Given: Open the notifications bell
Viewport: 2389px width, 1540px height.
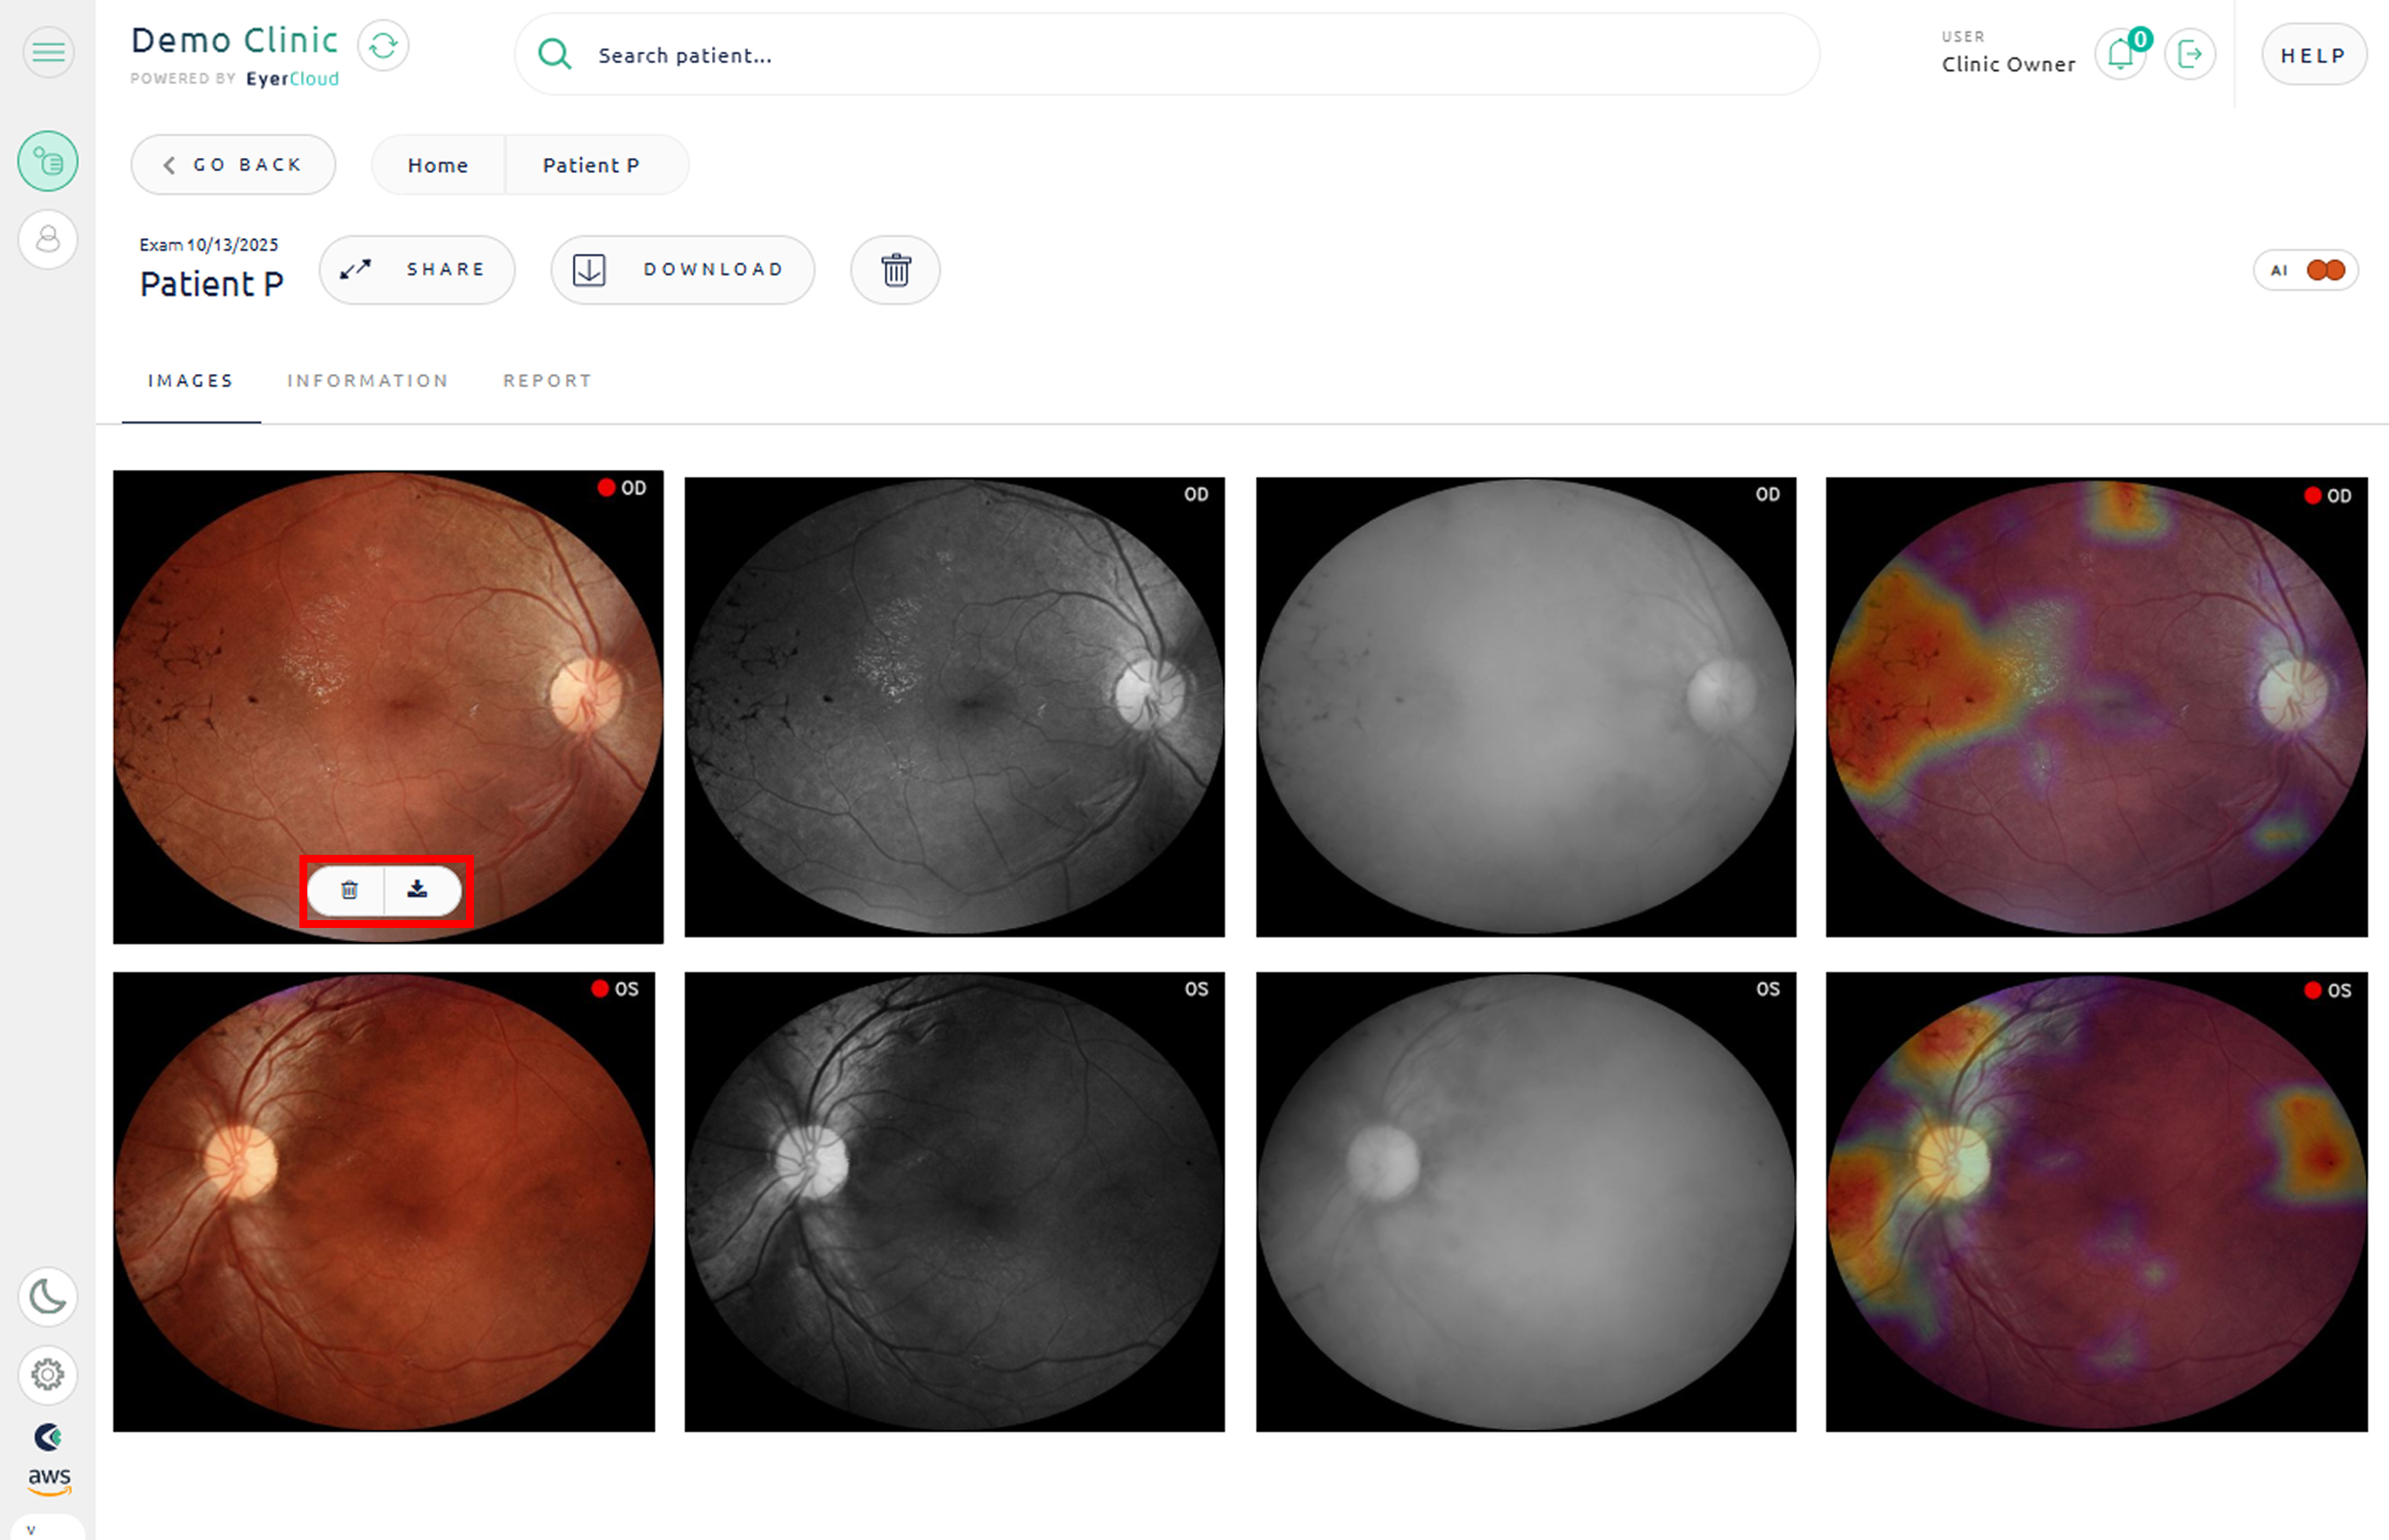Looking at the screenshot, I should coord(2119,54).
